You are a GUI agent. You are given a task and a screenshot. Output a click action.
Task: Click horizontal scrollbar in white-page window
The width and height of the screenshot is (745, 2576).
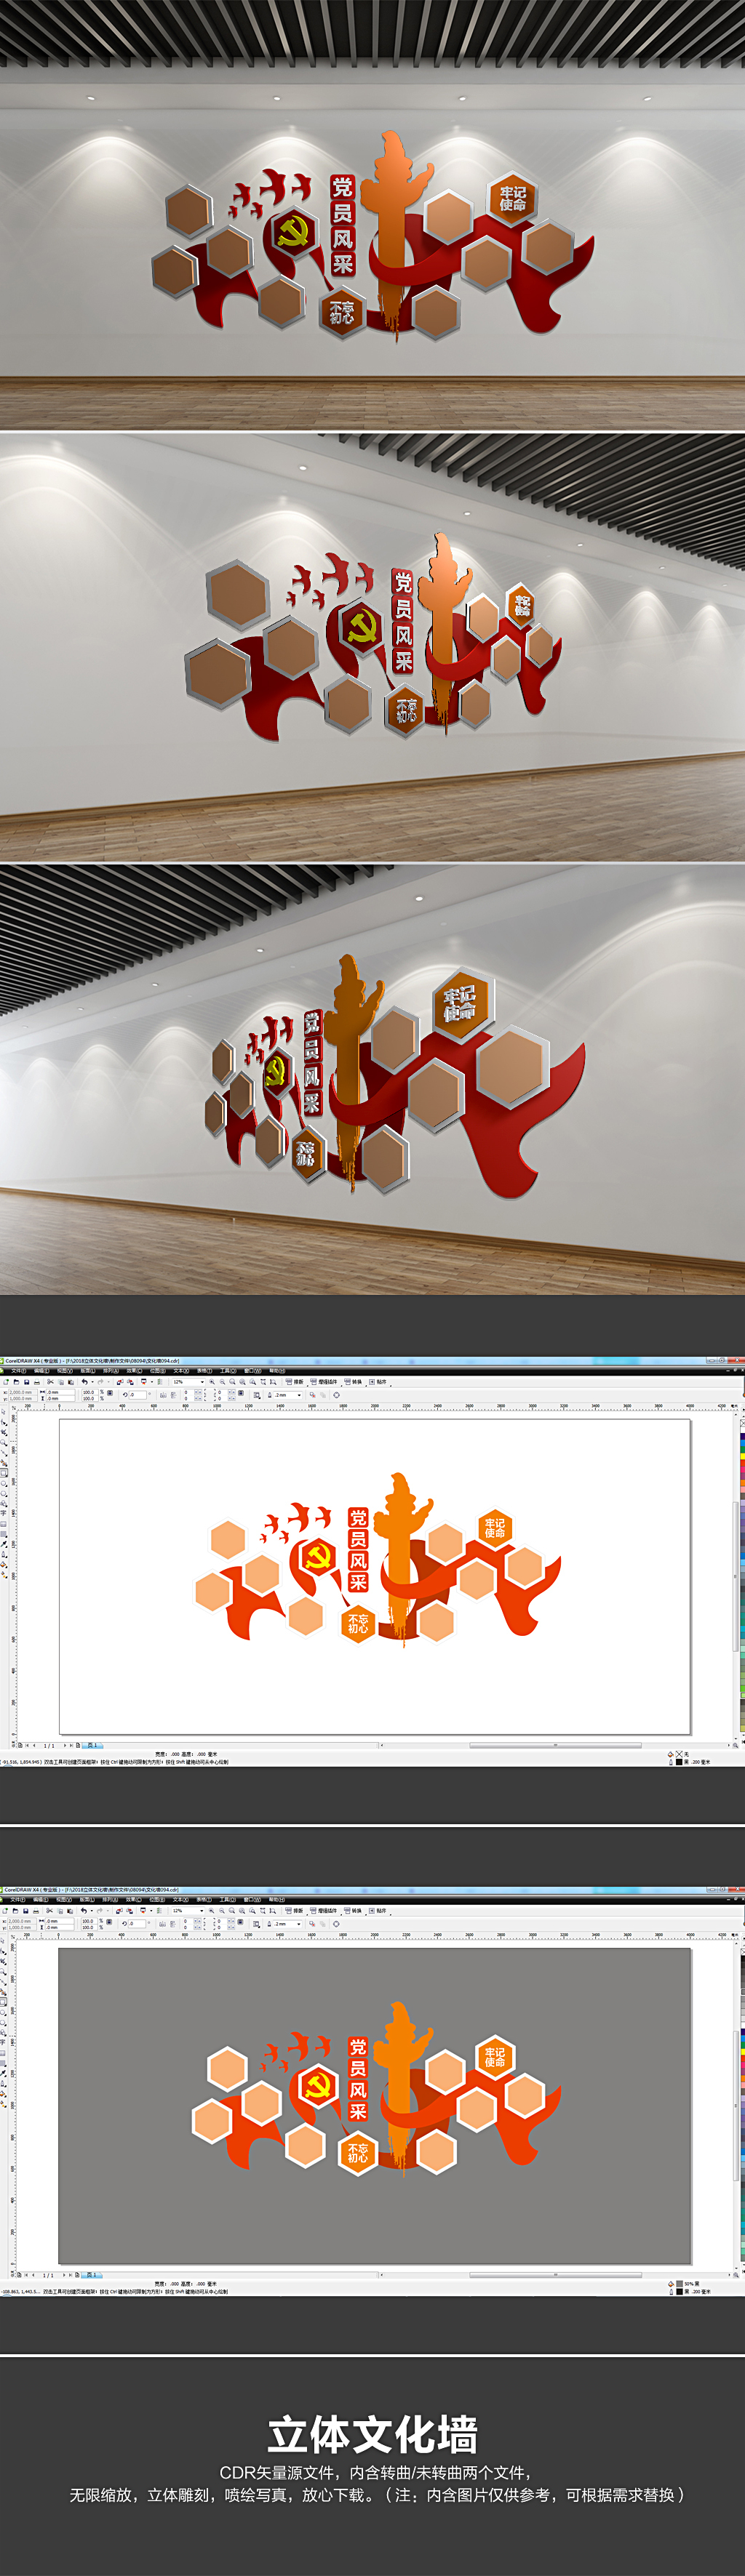click(x=556, y=1745)
